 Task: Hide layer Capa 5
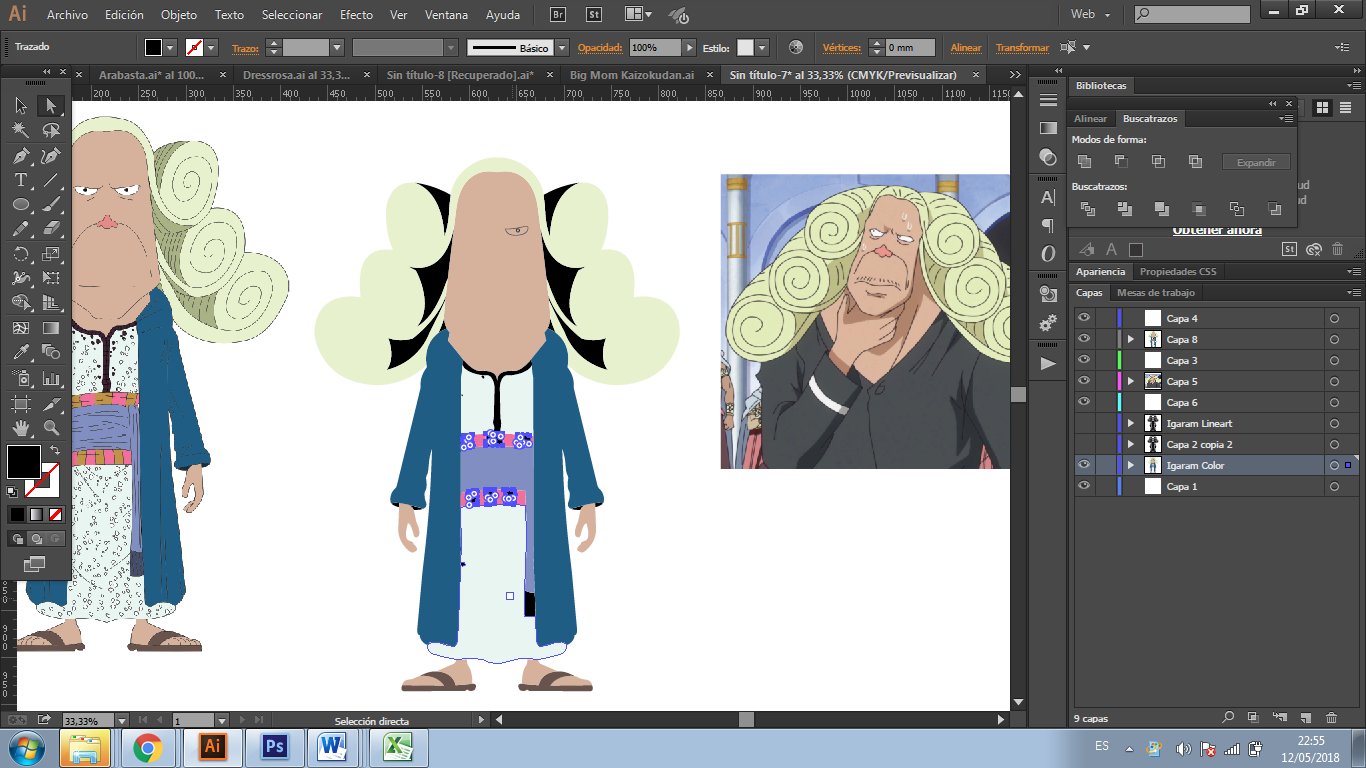pyautogui.click(x=1083, y=381)
